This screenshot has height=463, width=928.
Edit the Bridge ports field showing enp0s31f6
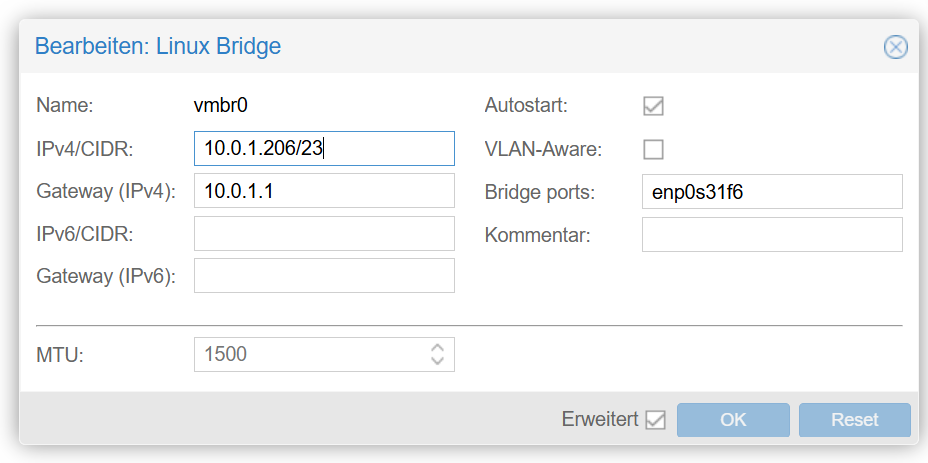point(771,191)
